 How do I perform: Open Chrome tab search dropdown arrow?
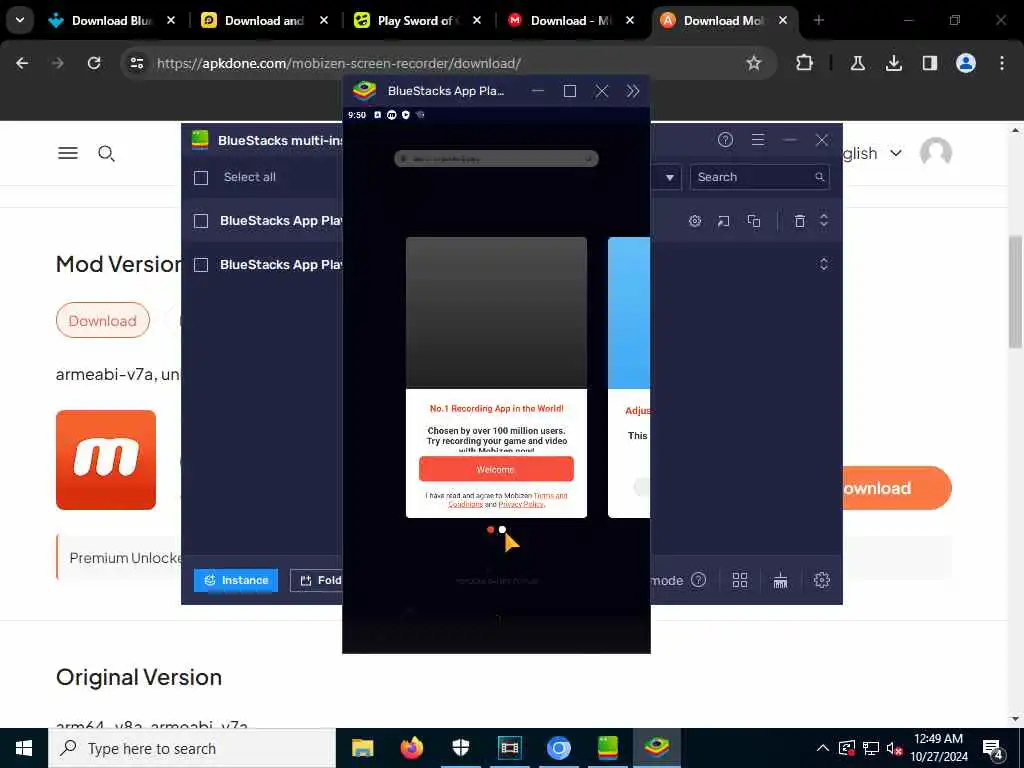20,20
